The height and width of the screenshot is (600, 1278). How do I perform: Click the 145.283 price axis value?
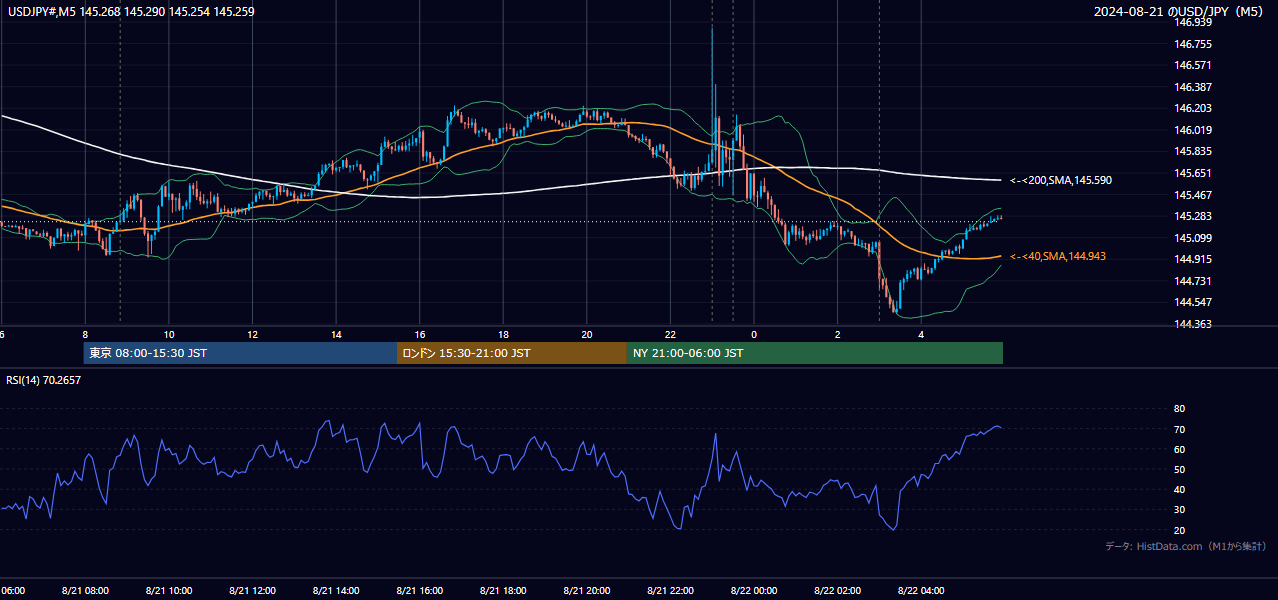coord(1193,216)
